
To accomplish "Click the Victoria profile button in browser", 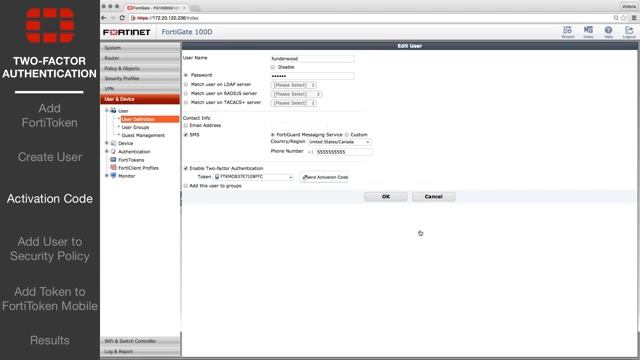I will pyautogui.click(x=629, y=6).
